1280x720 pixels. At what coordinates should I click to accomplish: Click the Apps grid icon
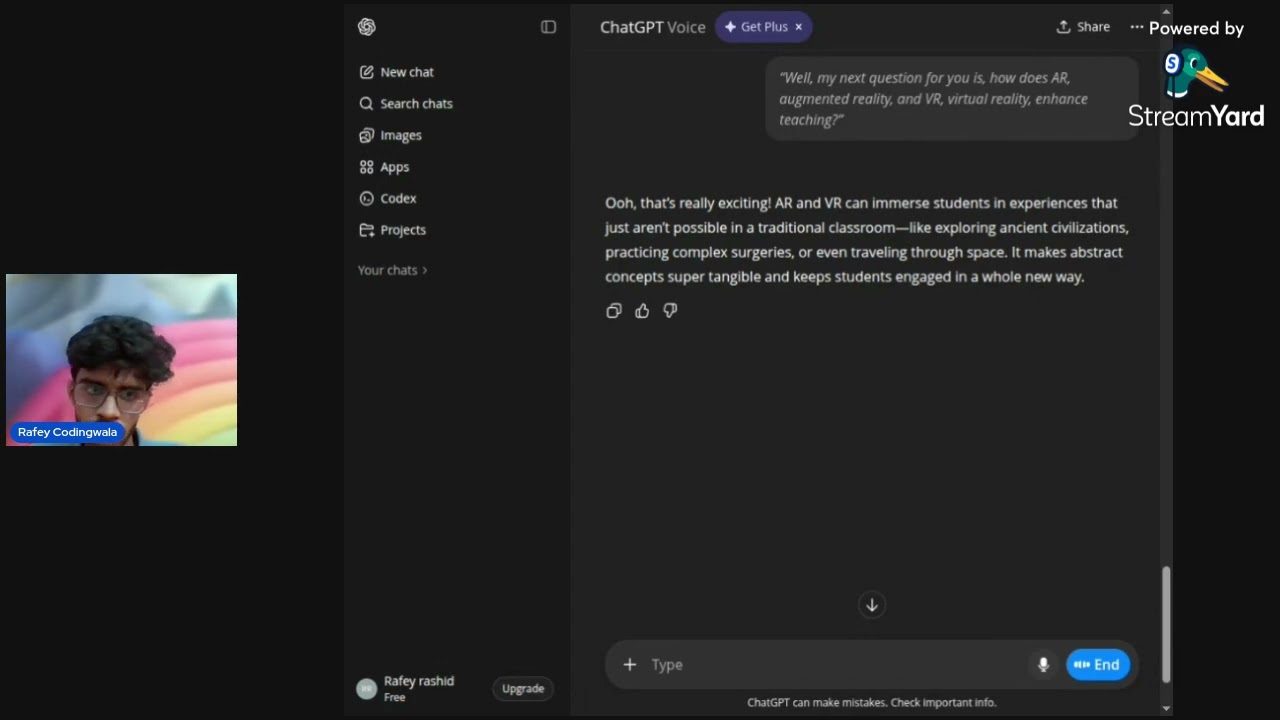click(x=367, y=167)
